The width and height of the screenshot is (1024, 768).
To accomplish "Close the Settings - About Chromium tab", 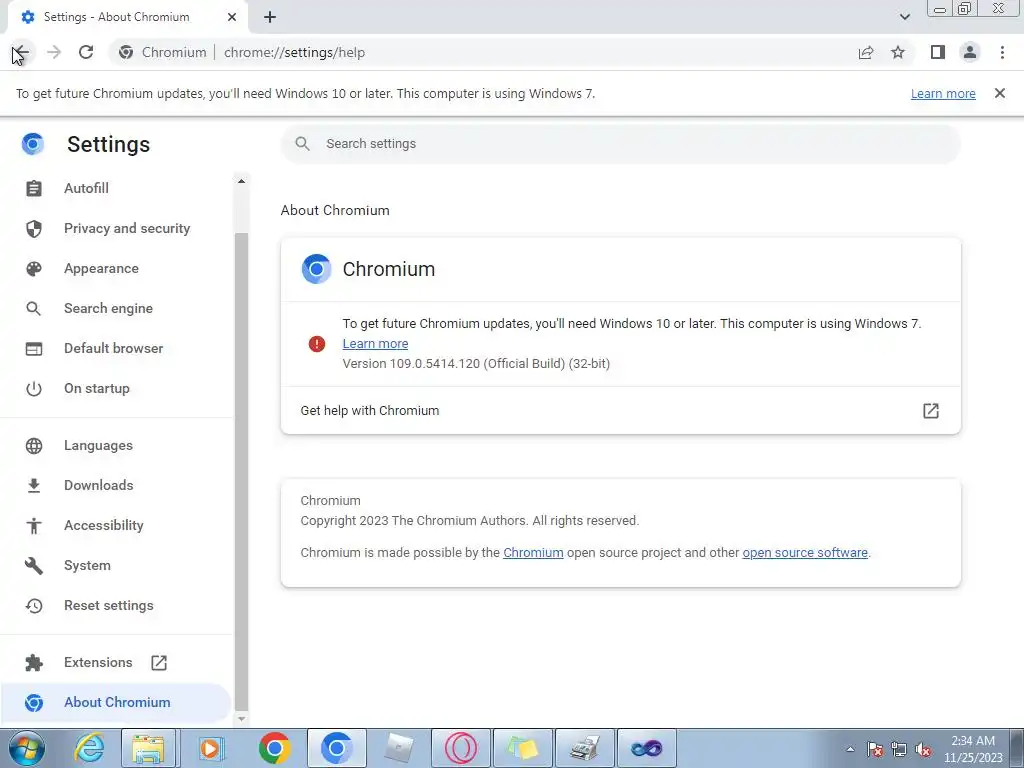I will [x=232, y=17].
